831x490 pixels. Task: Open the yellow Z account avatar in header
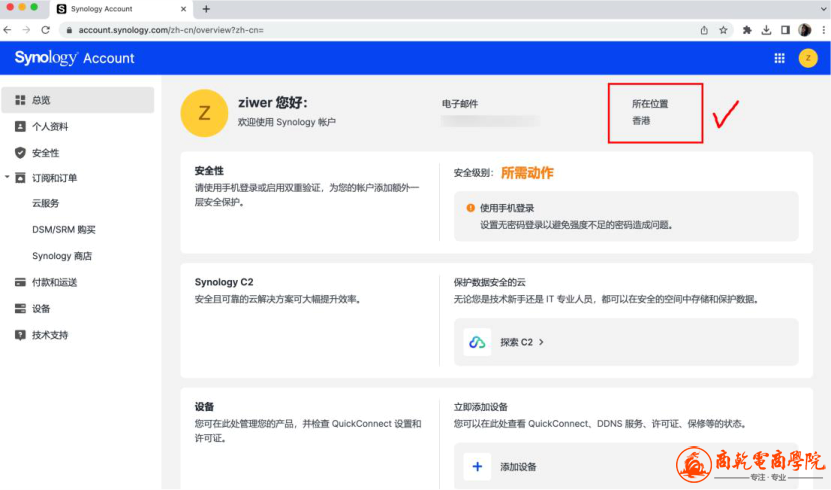click(808, 58)
